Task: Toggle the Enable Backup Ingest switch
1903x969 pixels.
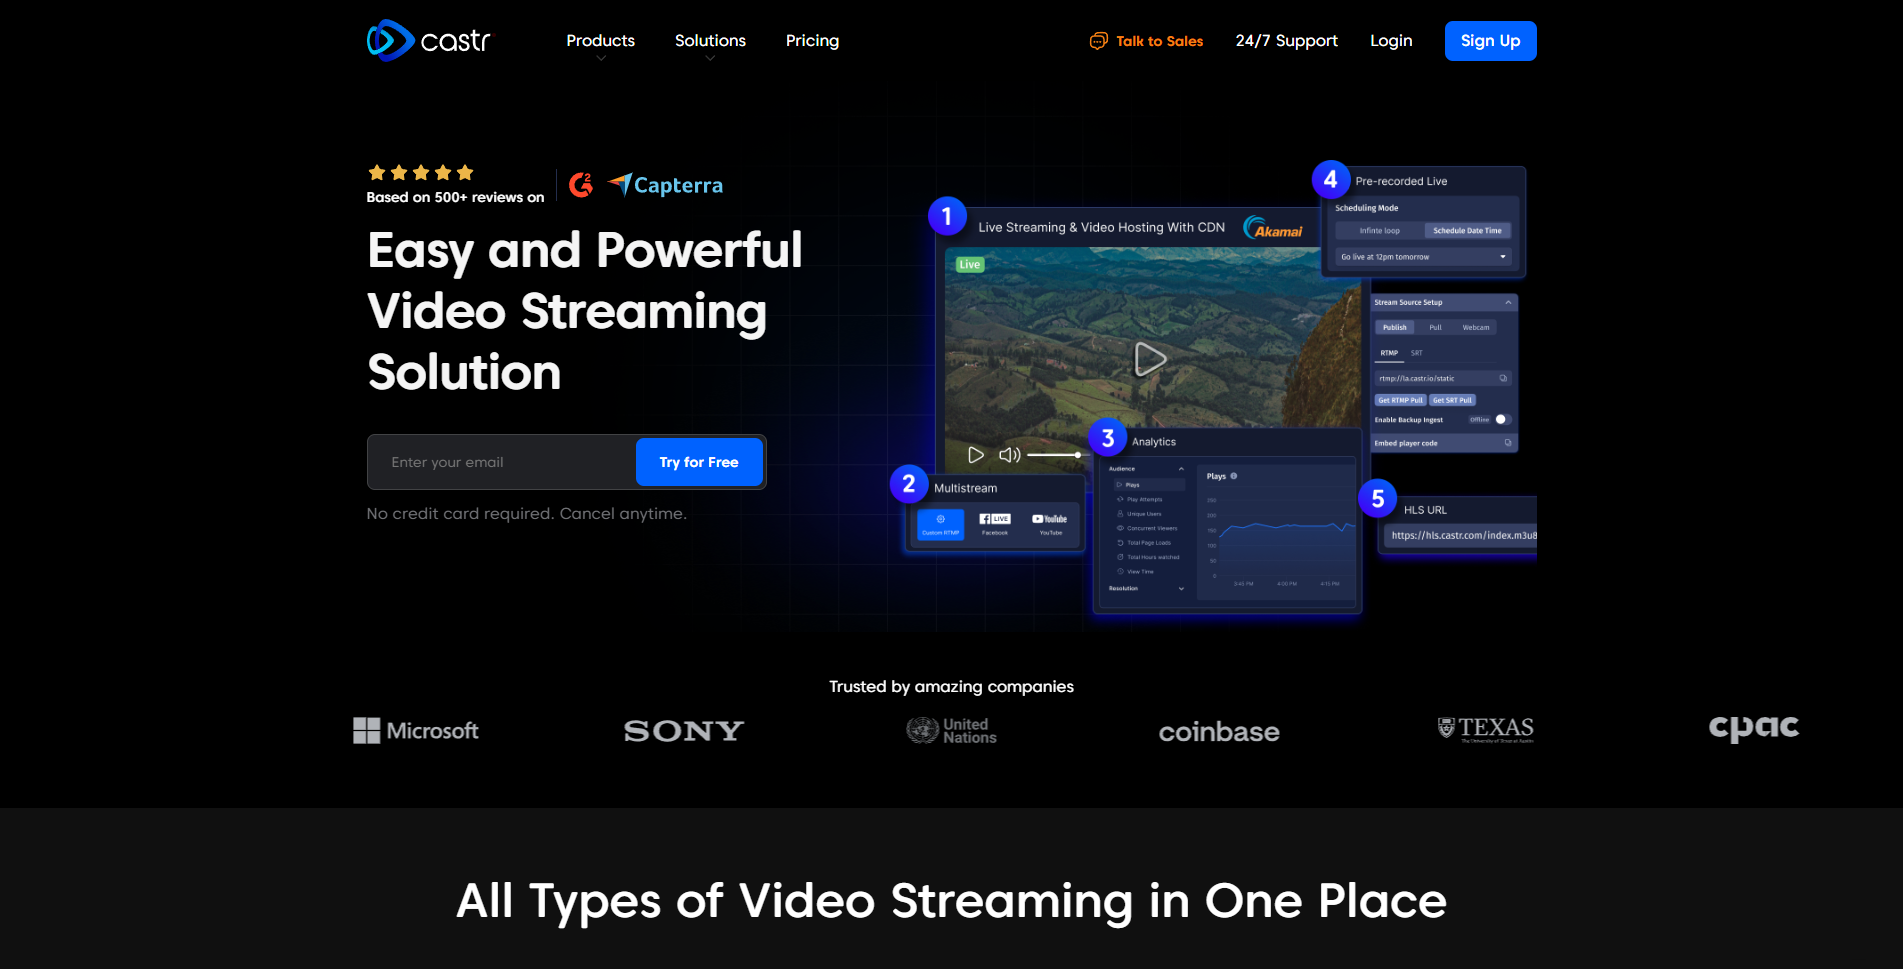Action: tap(1502, 420)
